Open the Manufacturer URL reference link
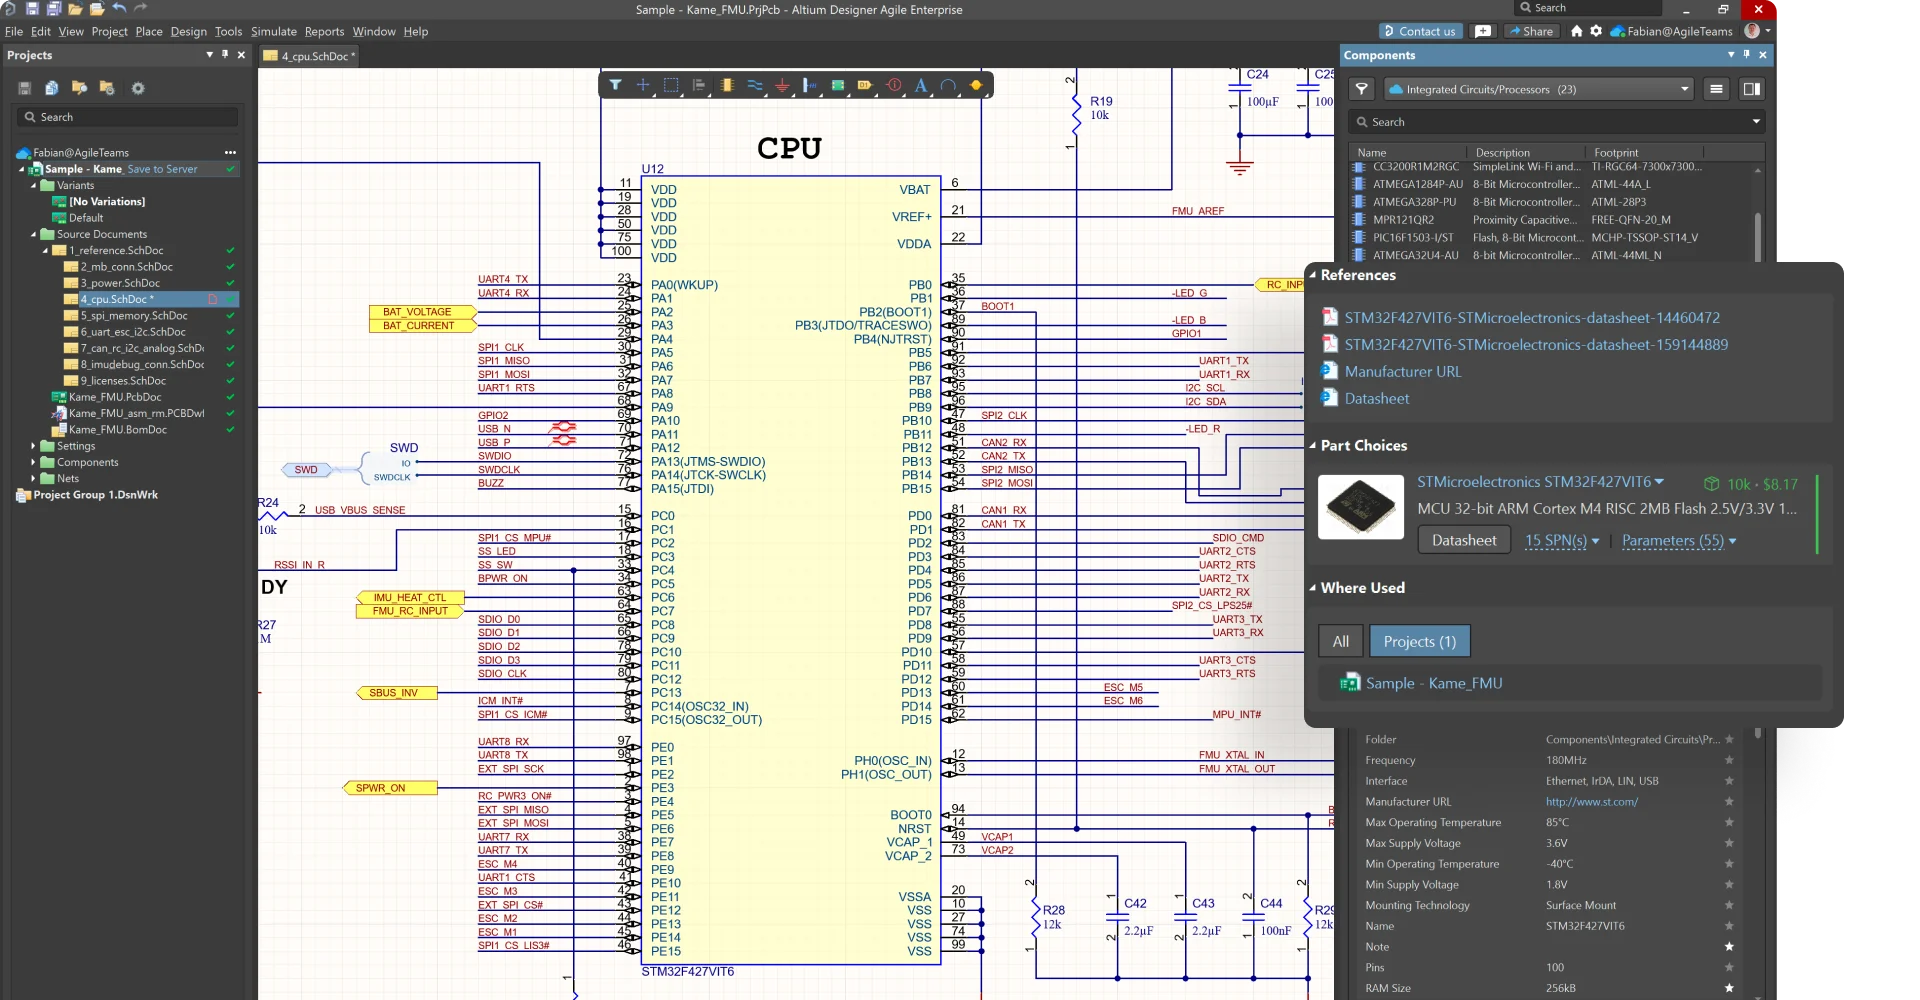The height and width of the screenshot is (1000, 1920). (x=1403, y=371)
